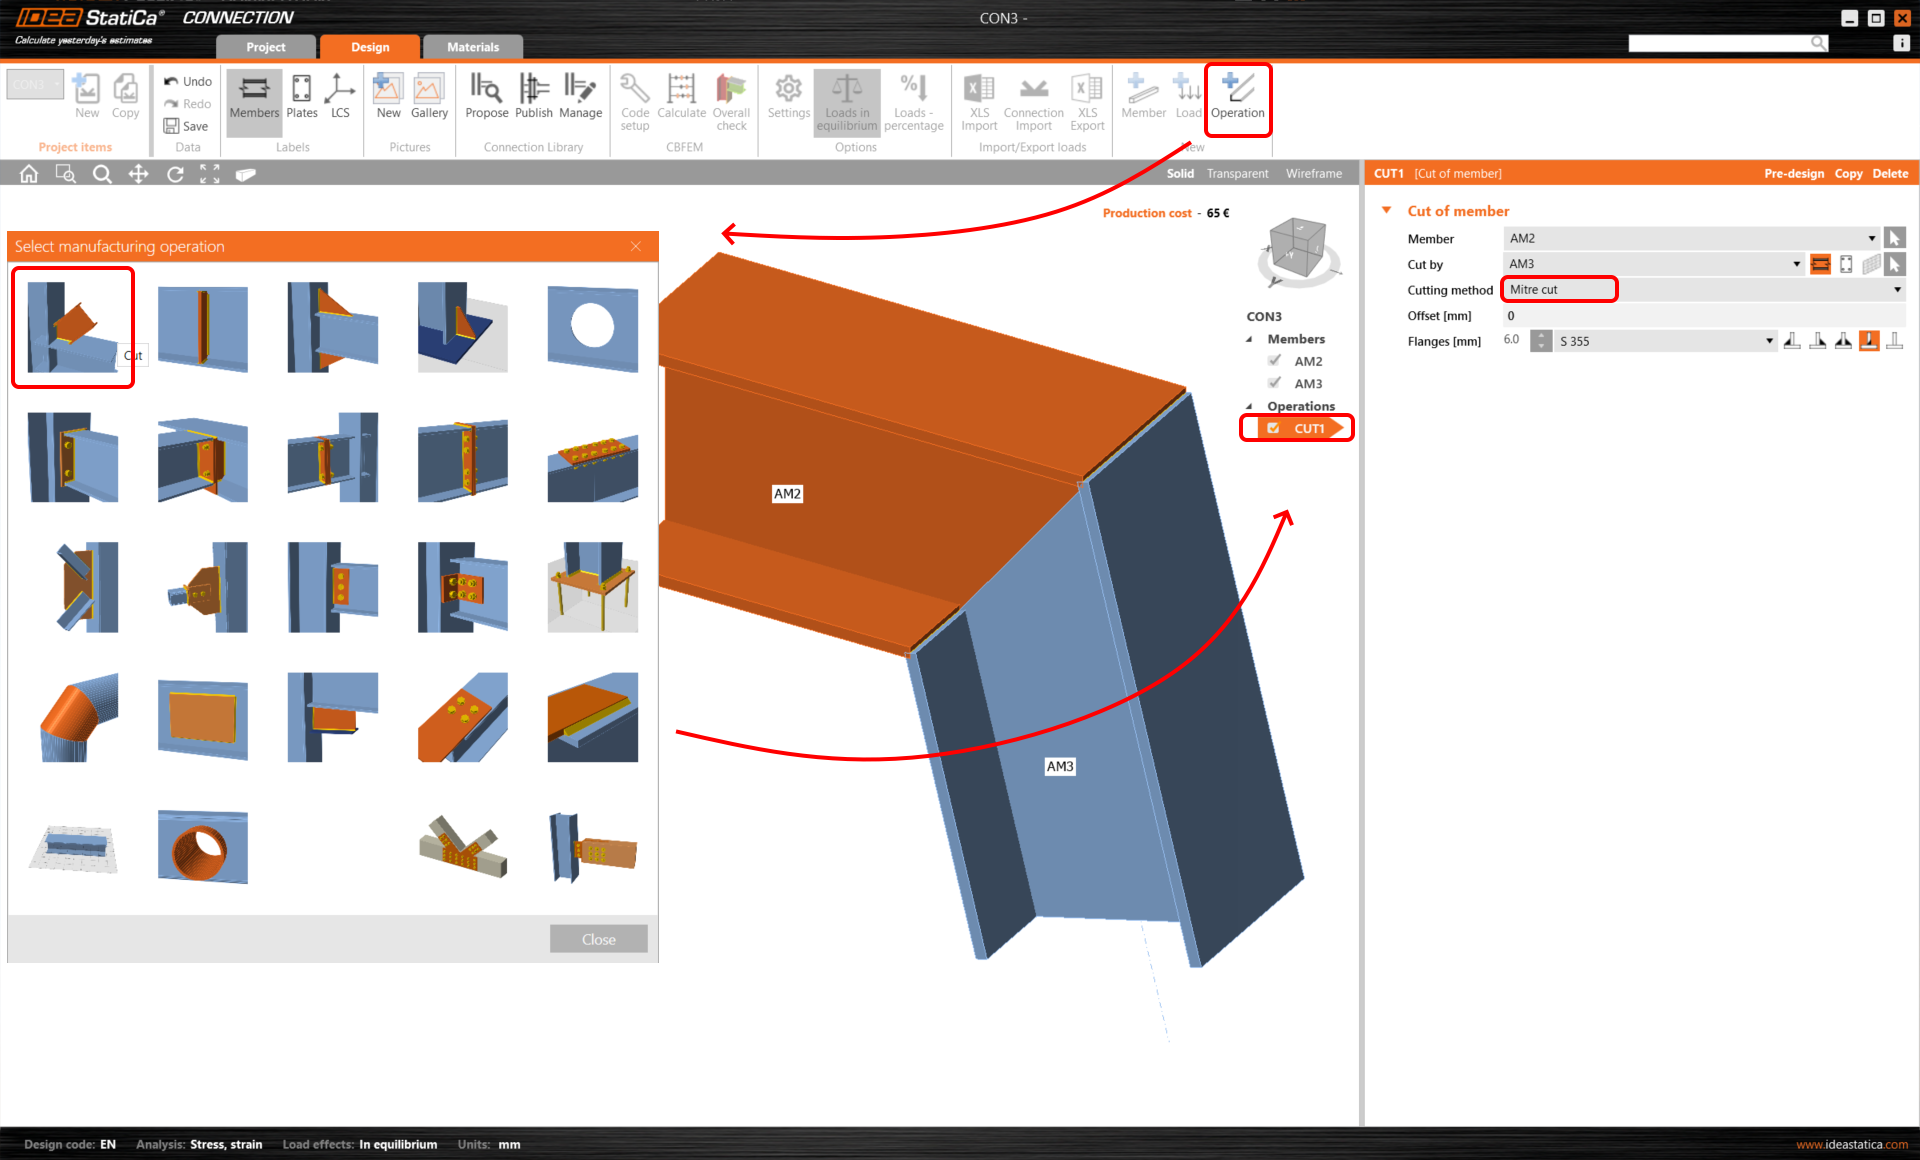
Task: Toggle the AM2 member checkbox
Action: tap(1275, 361)
